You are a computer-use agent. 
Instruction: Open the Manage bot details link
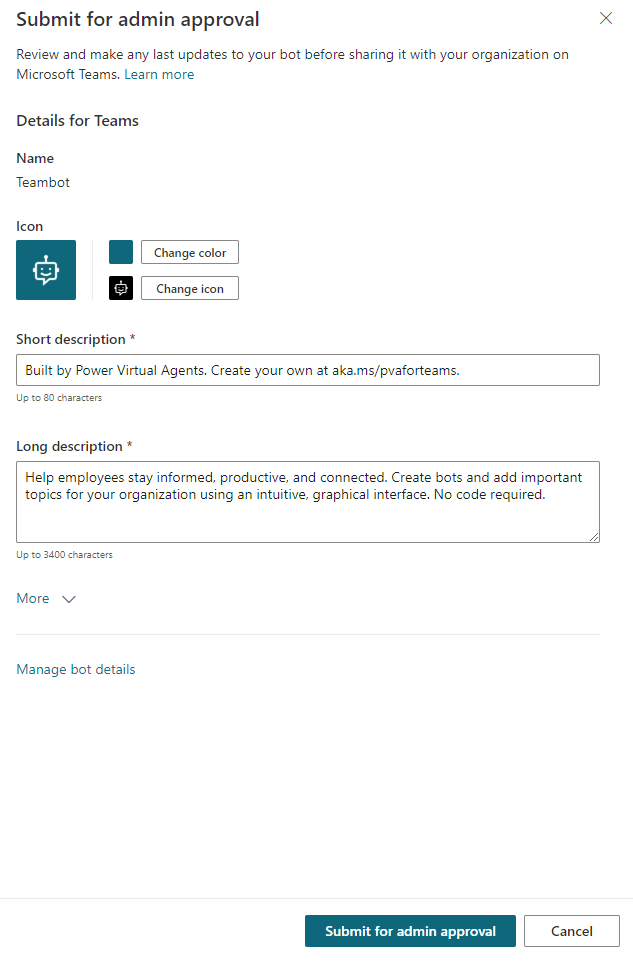[76, 670]
